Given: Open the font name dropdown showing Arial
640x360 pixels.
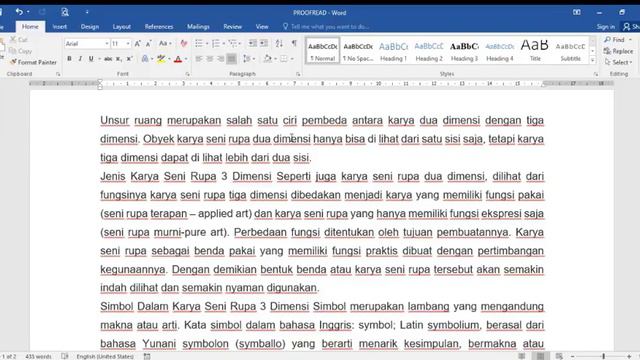Looking at the screenshot, I should [107, 43].
